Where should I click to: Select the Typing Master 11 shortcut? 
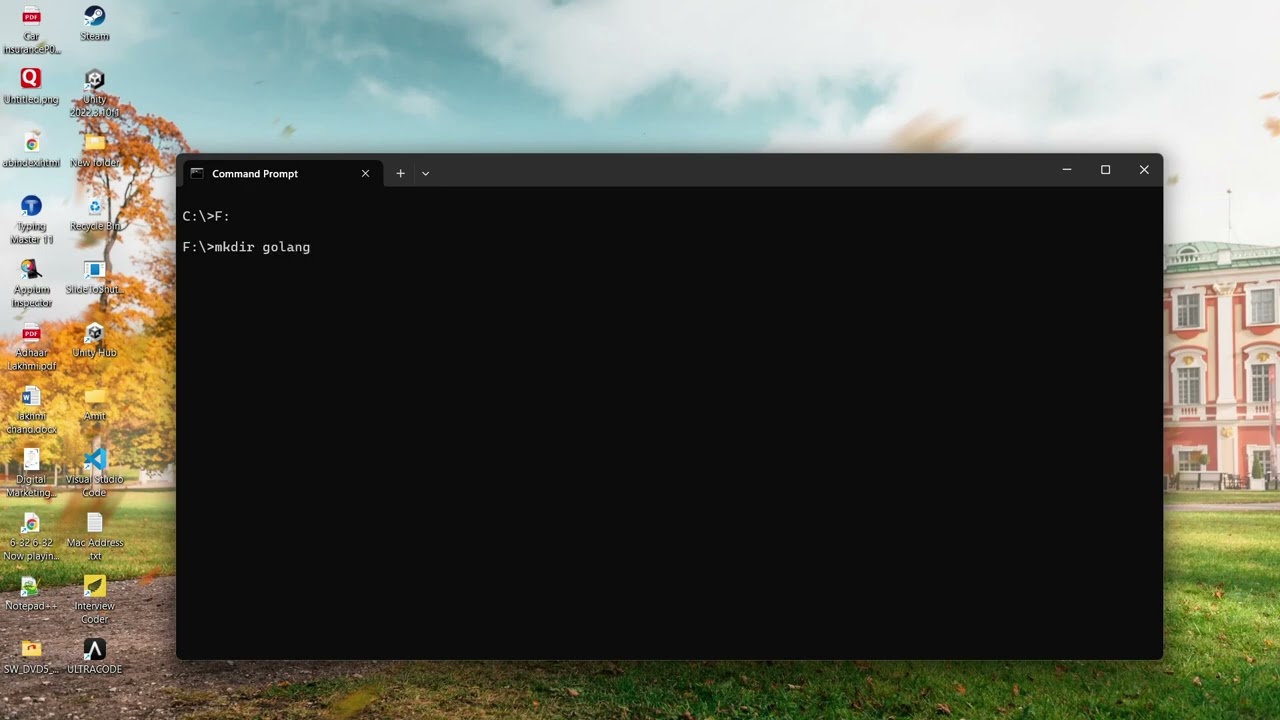pyautogui.click(x=31, y=206)
